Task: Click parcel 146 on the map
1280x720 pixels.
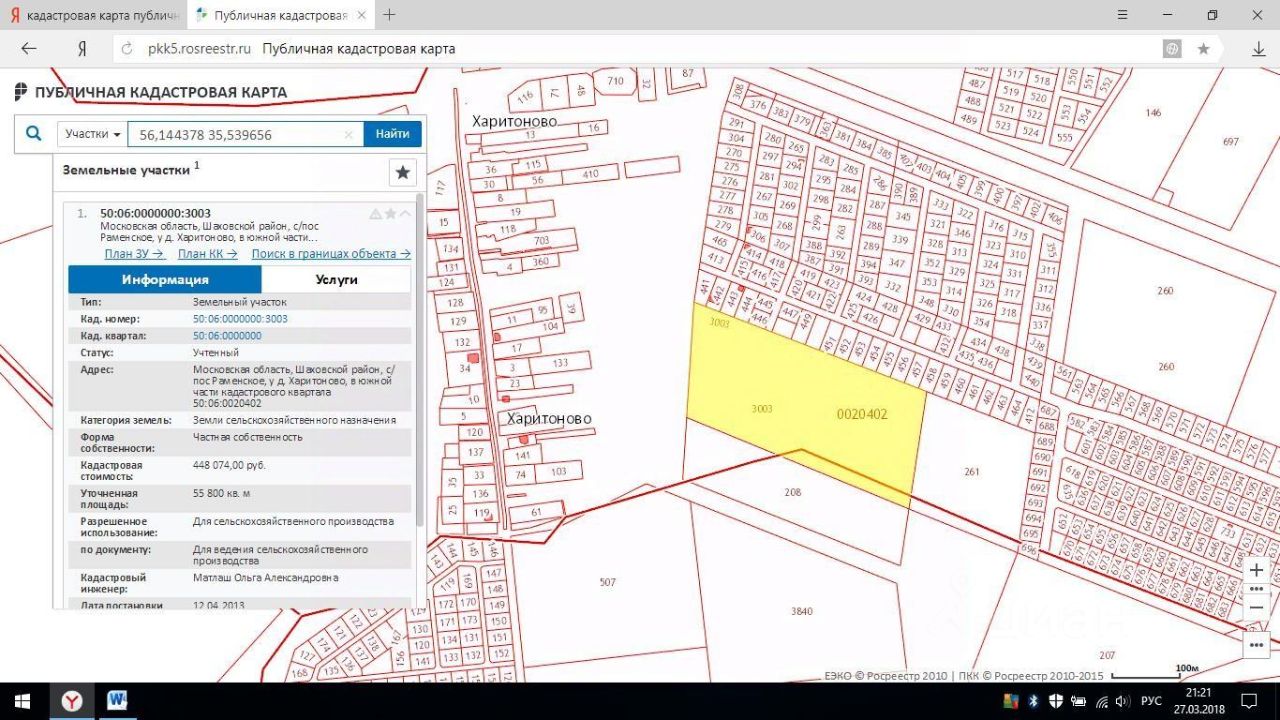Action: point(1154,113)
